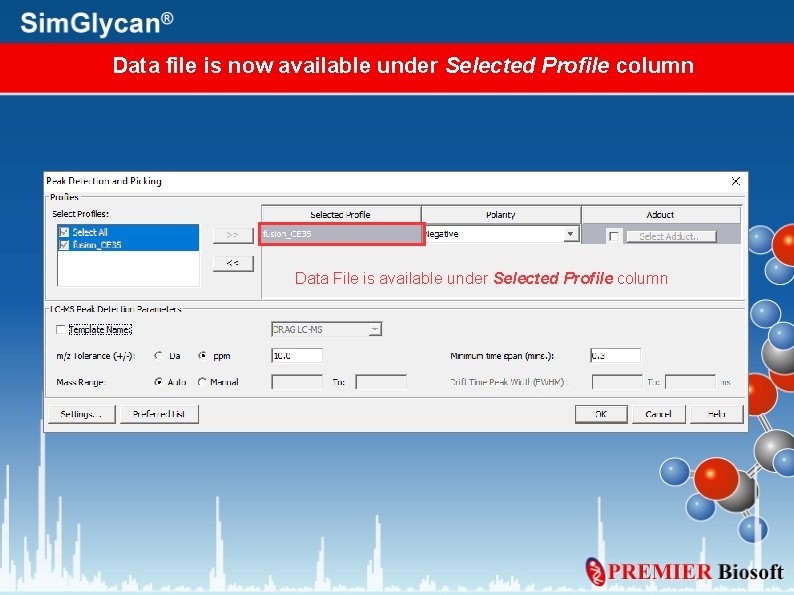
Task: Enable the Template Name checkbox
Action: coord(61,330)
